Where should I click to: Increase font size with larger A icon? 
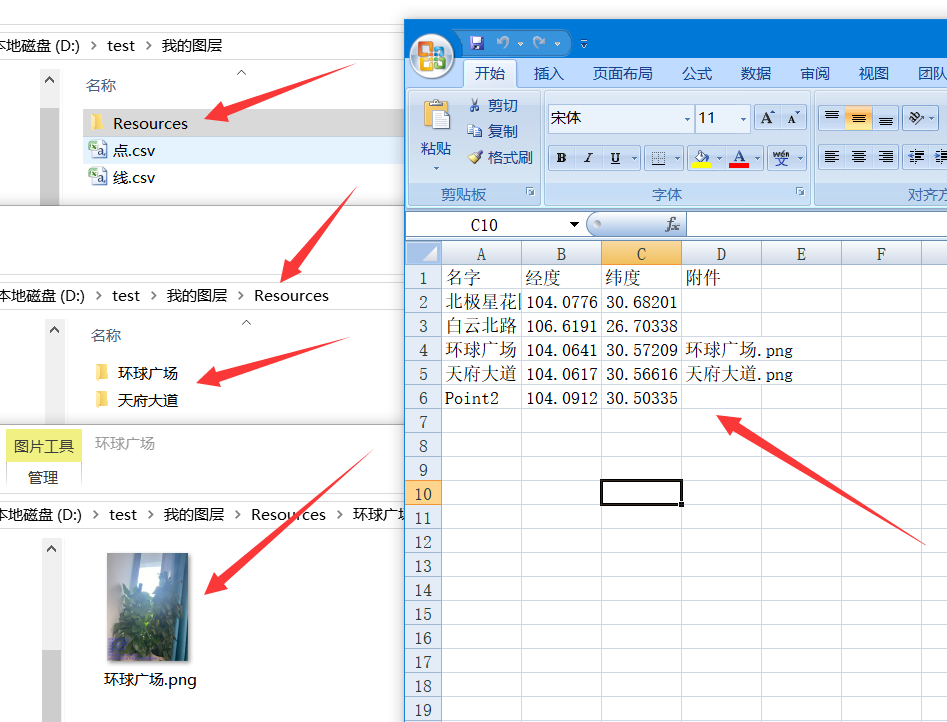[x=768, y=118]
